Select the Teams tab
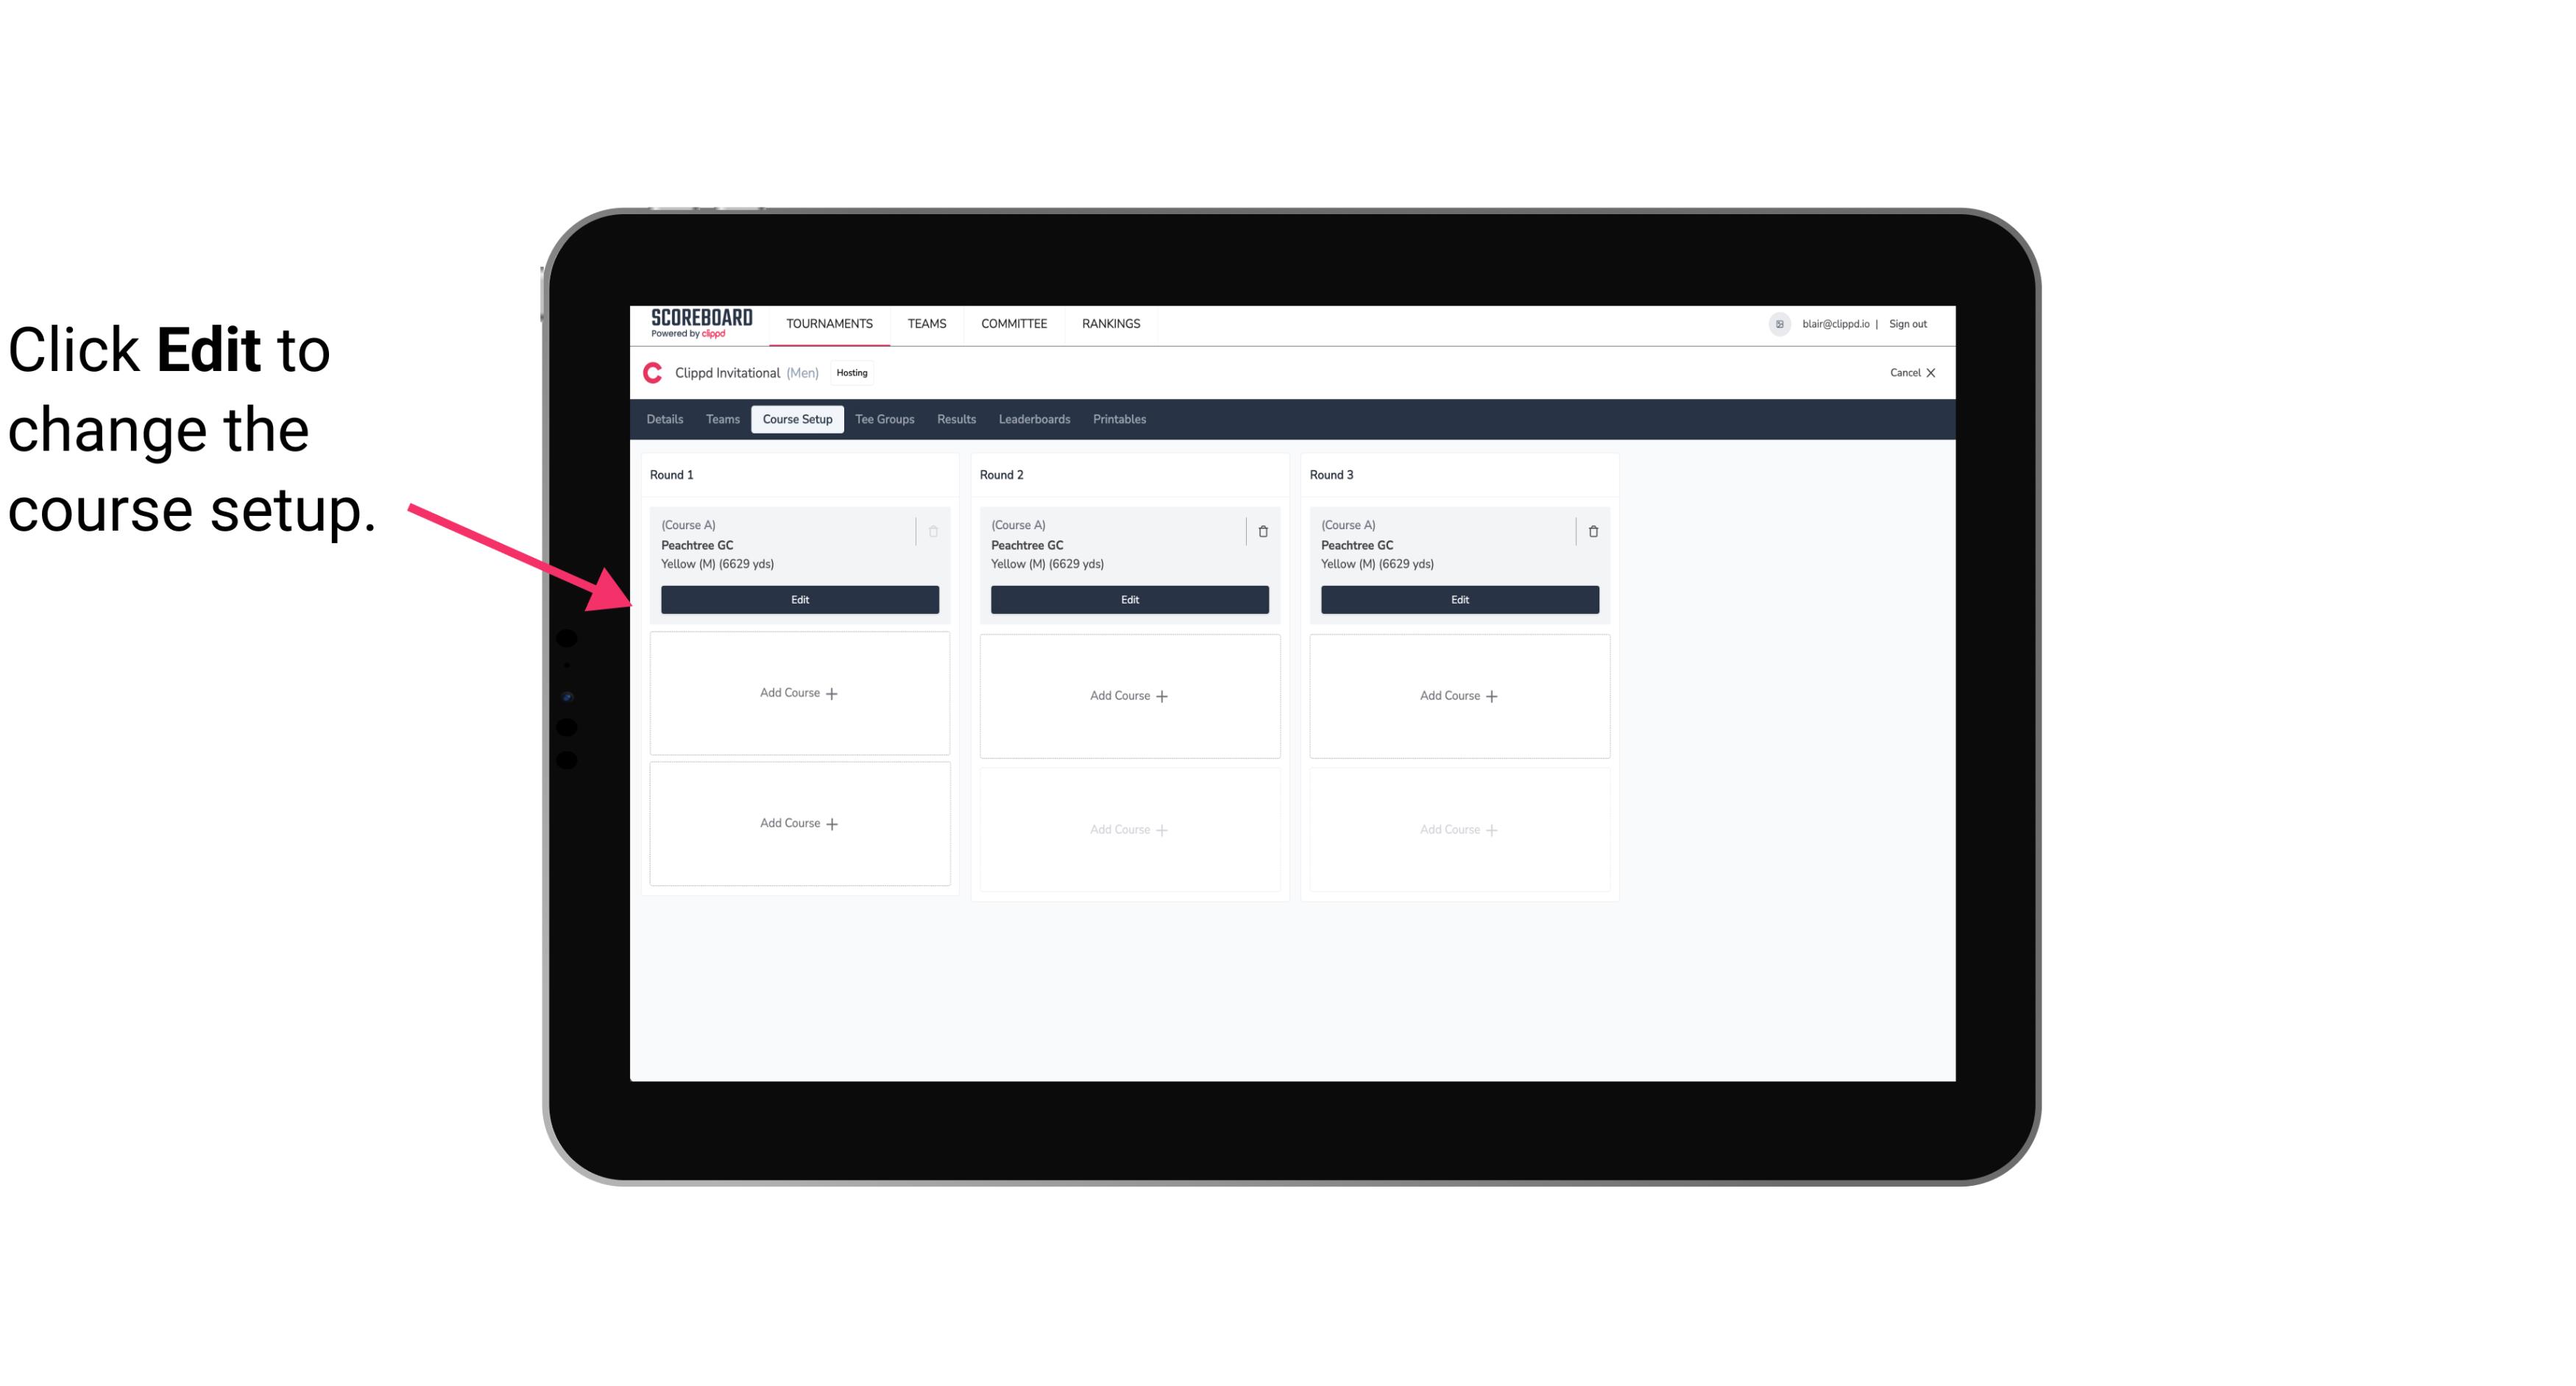 tap(721, 418)
